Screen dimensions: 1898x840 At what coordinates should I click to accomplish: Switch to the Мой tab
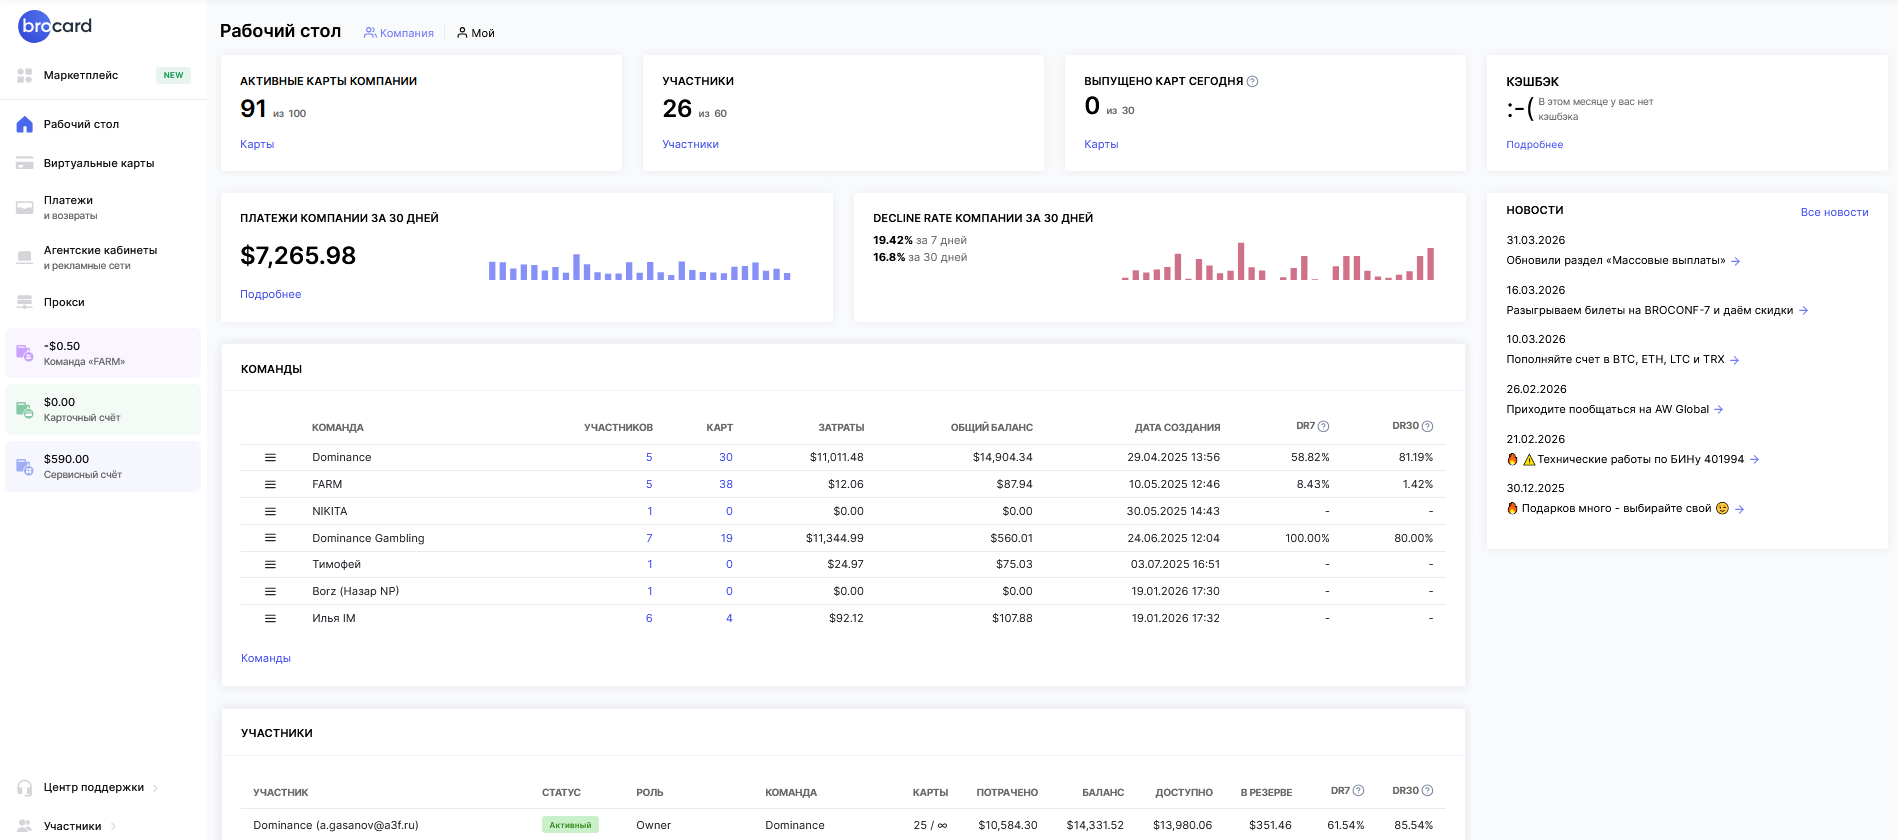[476, 33]
